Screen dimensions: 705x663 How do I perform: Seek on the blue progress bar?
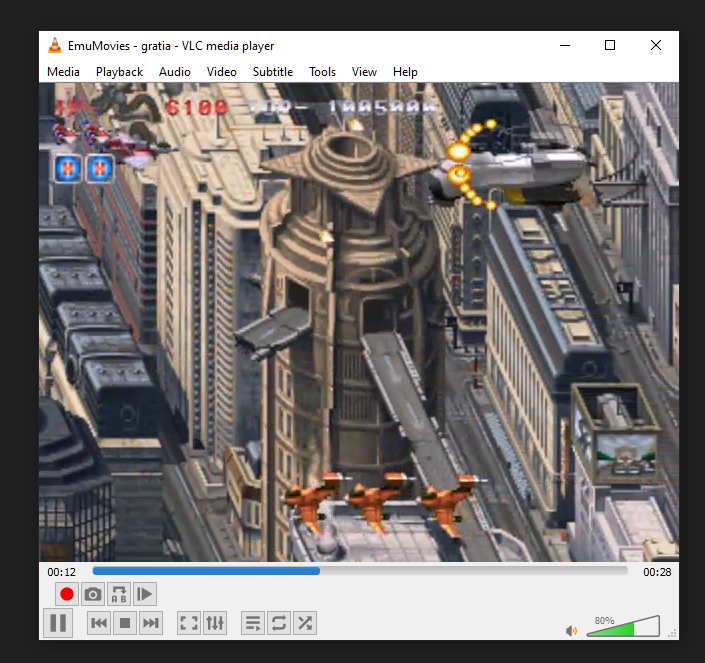pyautogui.click(x=360, y=571)
